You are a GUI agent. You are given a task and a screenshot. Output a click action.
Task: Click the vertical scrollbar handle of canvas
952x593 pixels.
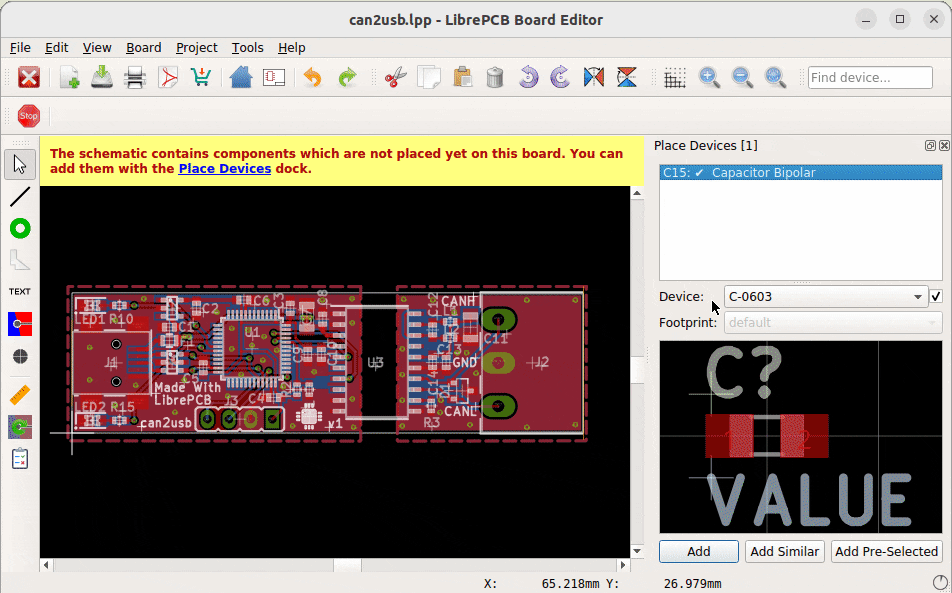pos(637,370)
